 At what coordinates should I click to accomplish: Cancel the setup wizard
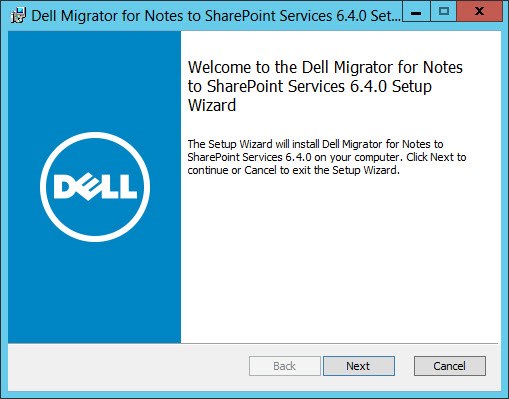tap(450, 366)
